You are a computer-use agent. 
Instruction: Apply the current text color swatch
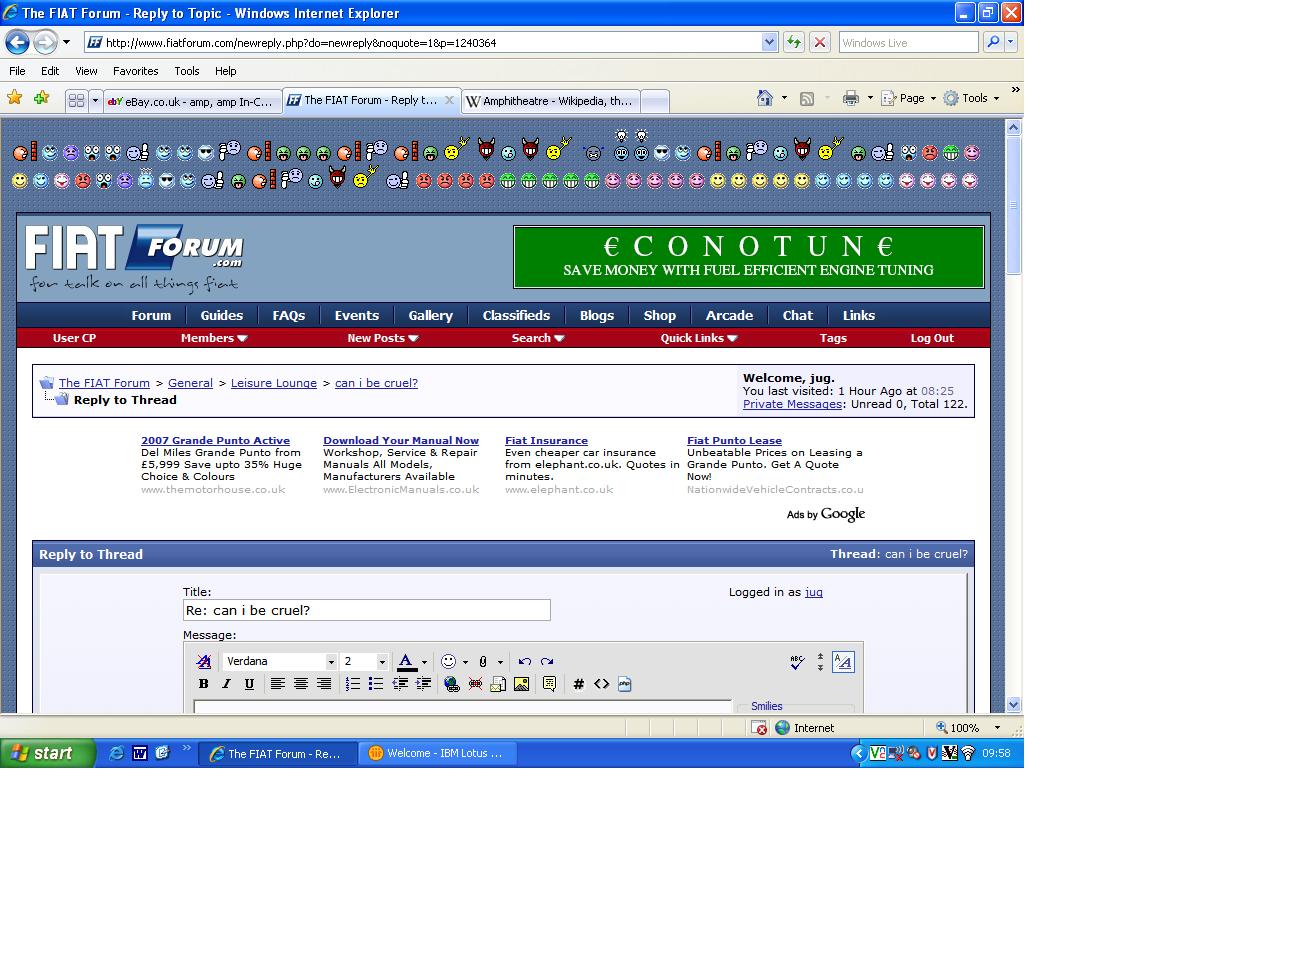(x=406, y=662)
